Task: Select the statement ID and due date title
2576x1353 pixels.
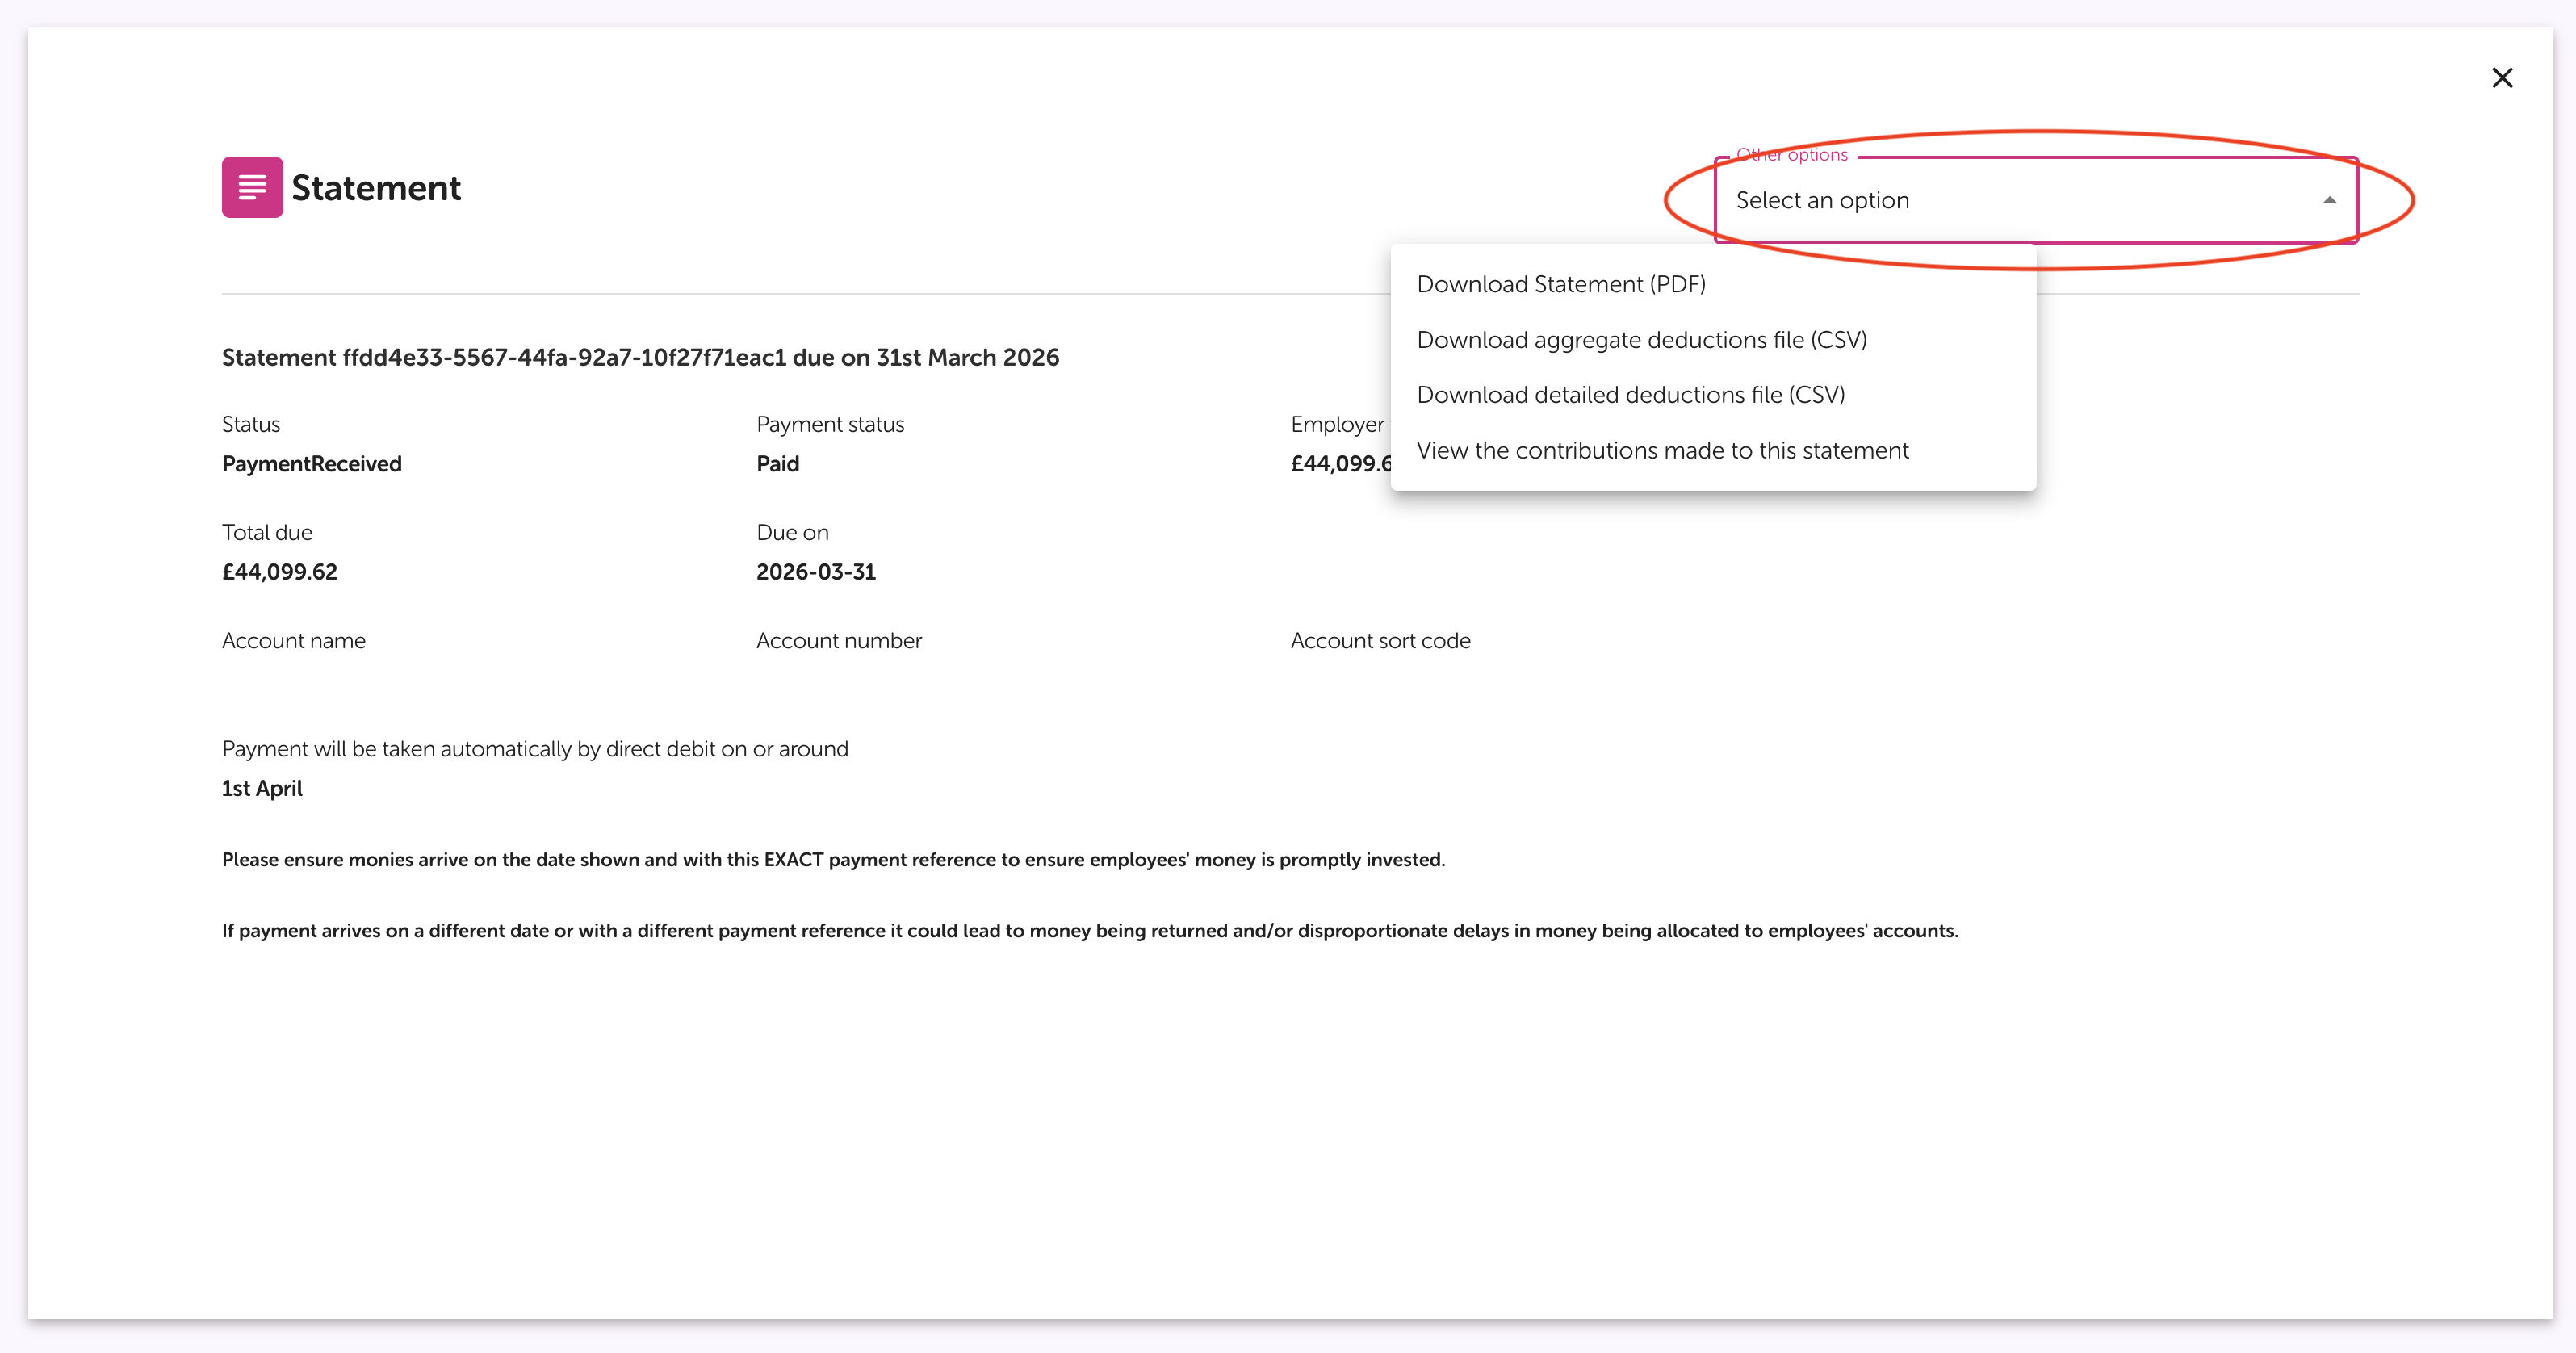Action: pos(640,358)
